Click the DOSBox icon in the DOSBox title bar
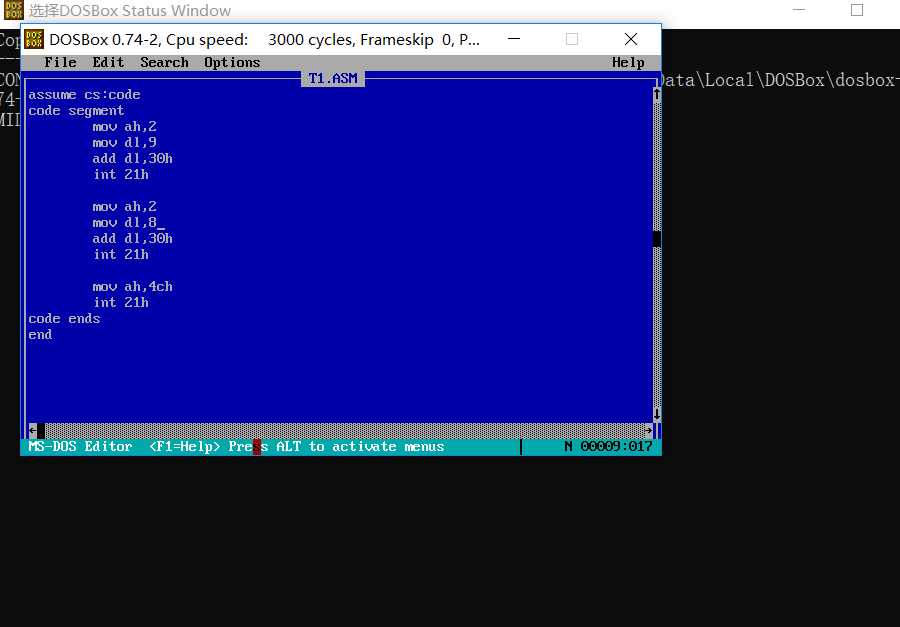900x627 pixels. pos(34,39)
